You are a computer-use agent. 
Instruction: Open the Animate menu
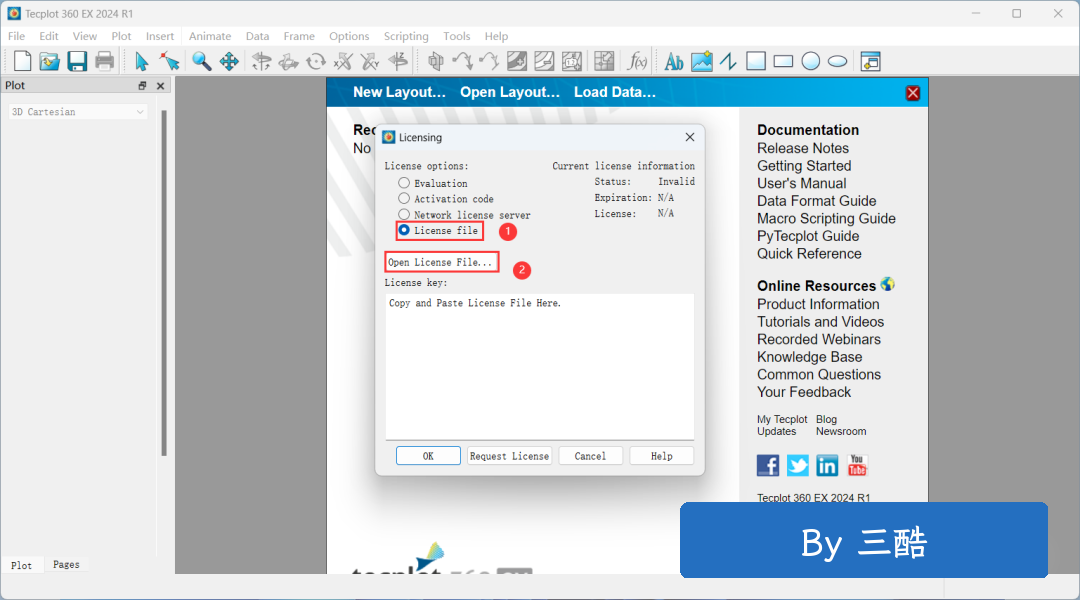point(210,36)
